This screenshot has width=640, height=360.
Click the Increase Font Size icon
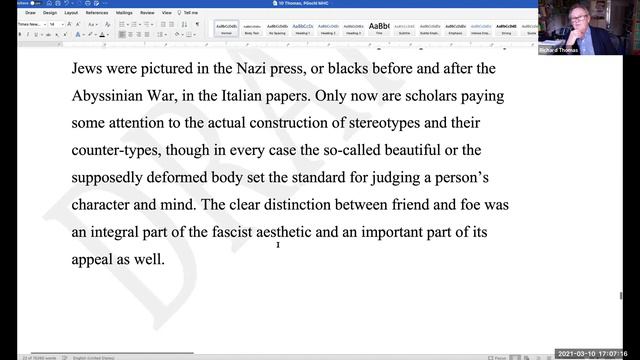click(69, 24)
